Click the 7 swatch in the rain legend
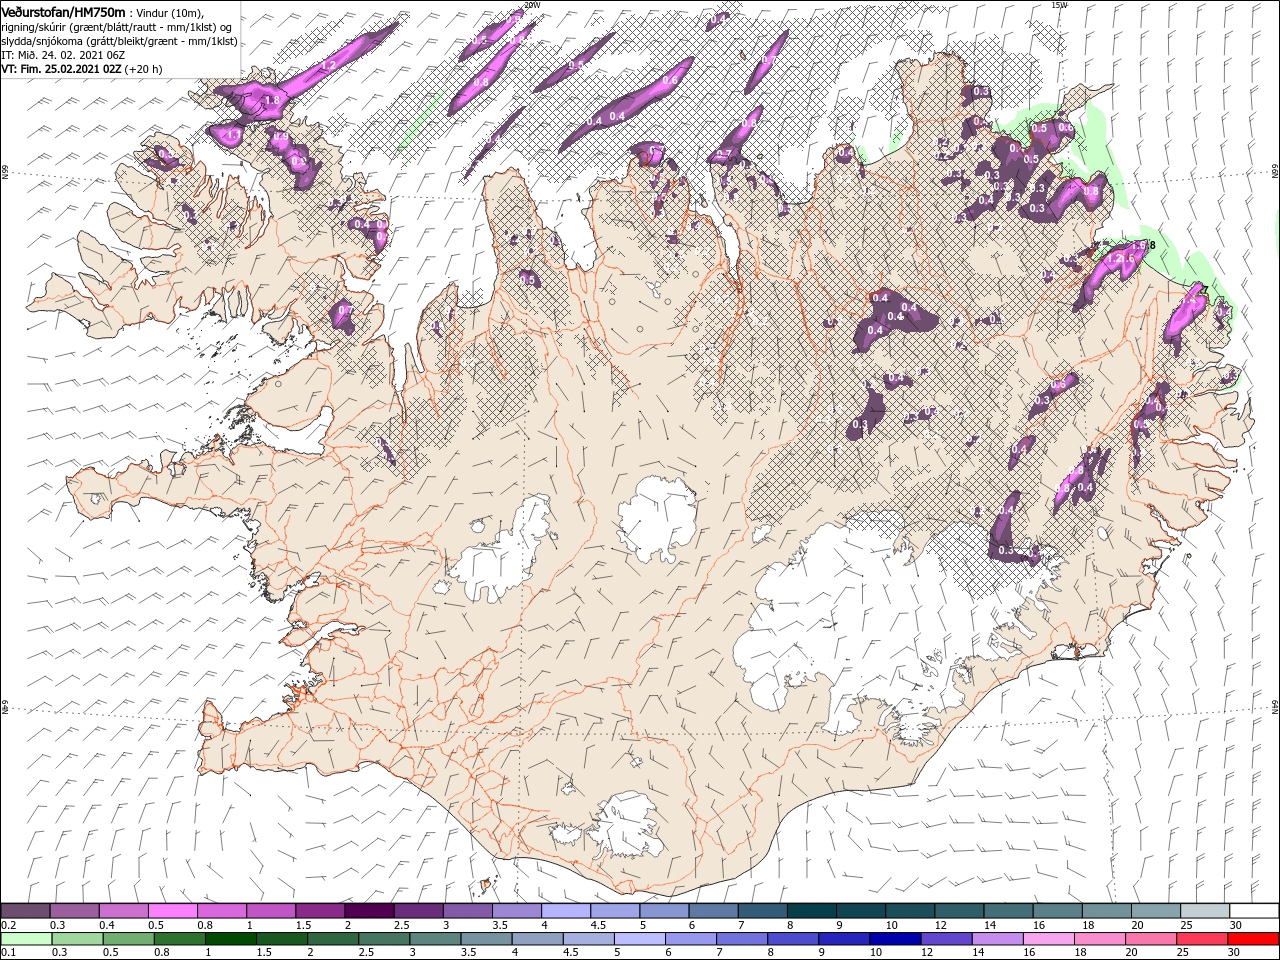The width and height of the screenshot is (1280, 960). point(741,939)
